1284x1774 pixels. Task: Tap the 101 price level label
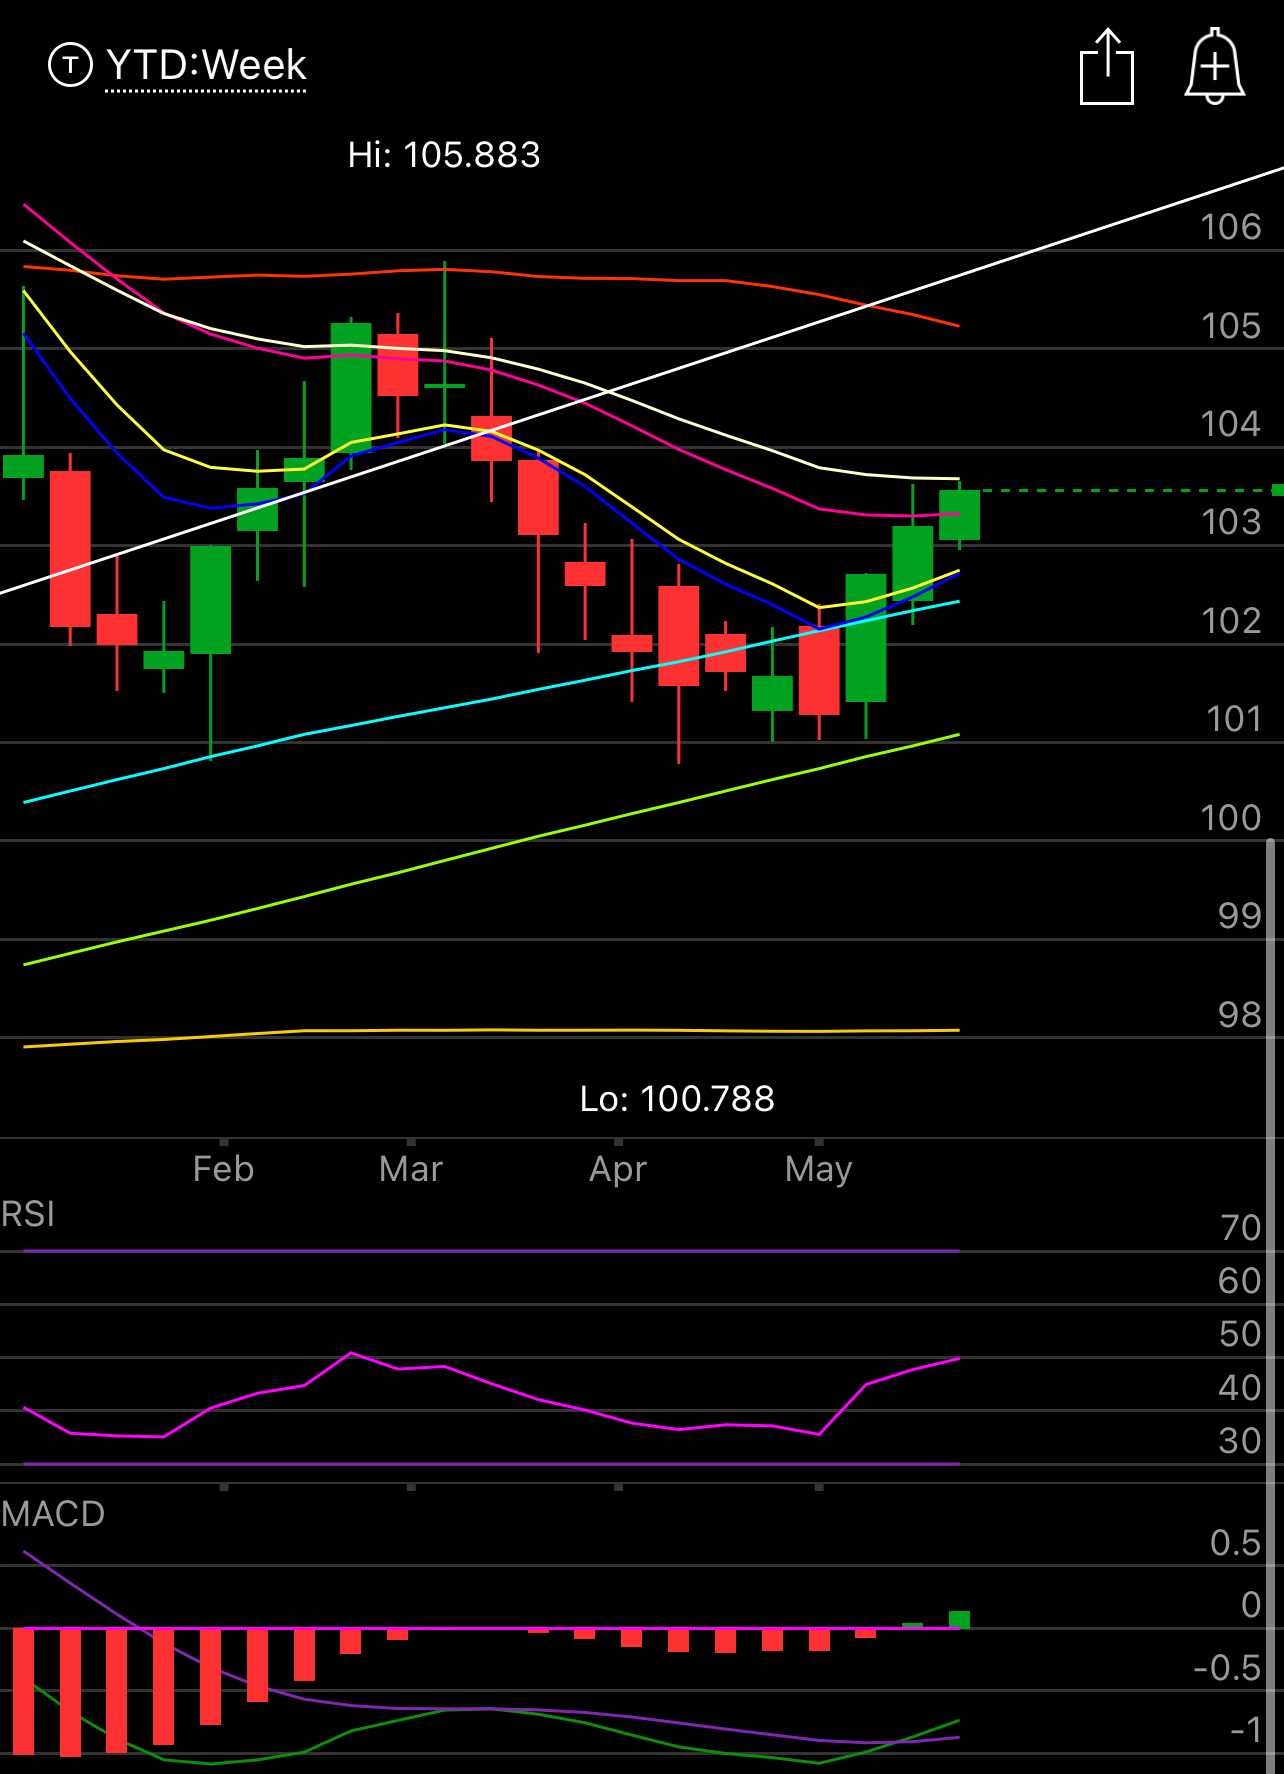pyautogui.click(x=1233, y=719)
